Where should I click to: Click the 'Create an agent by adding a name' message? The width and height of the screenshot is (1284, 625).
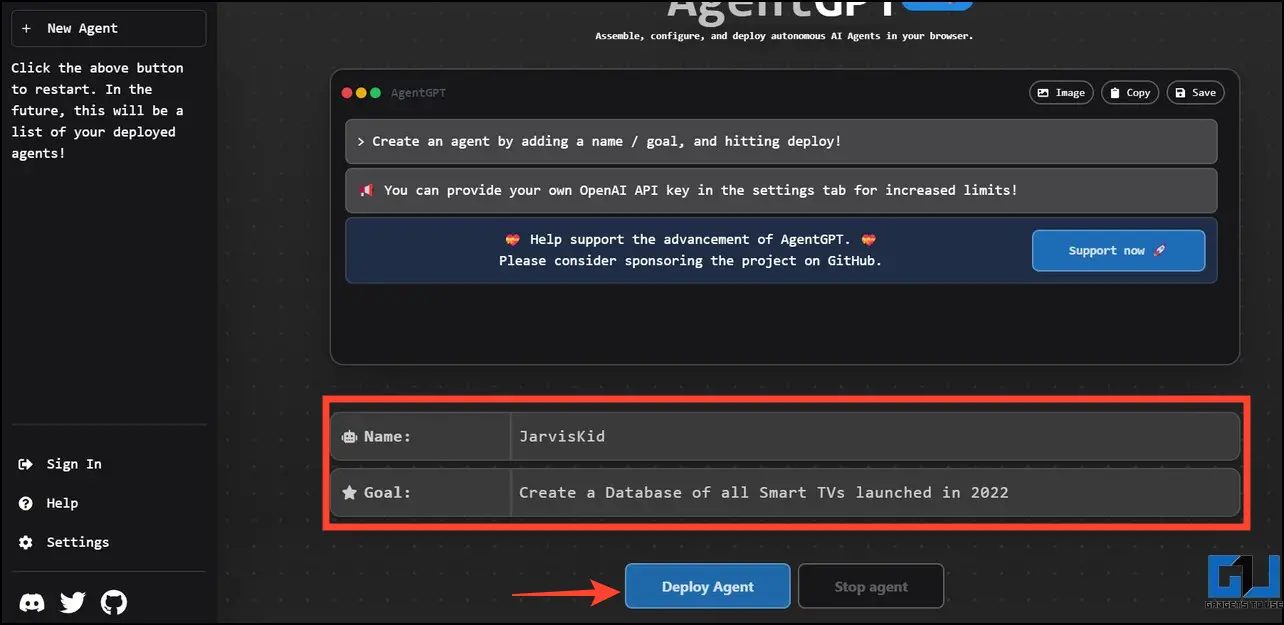[781, 141]
